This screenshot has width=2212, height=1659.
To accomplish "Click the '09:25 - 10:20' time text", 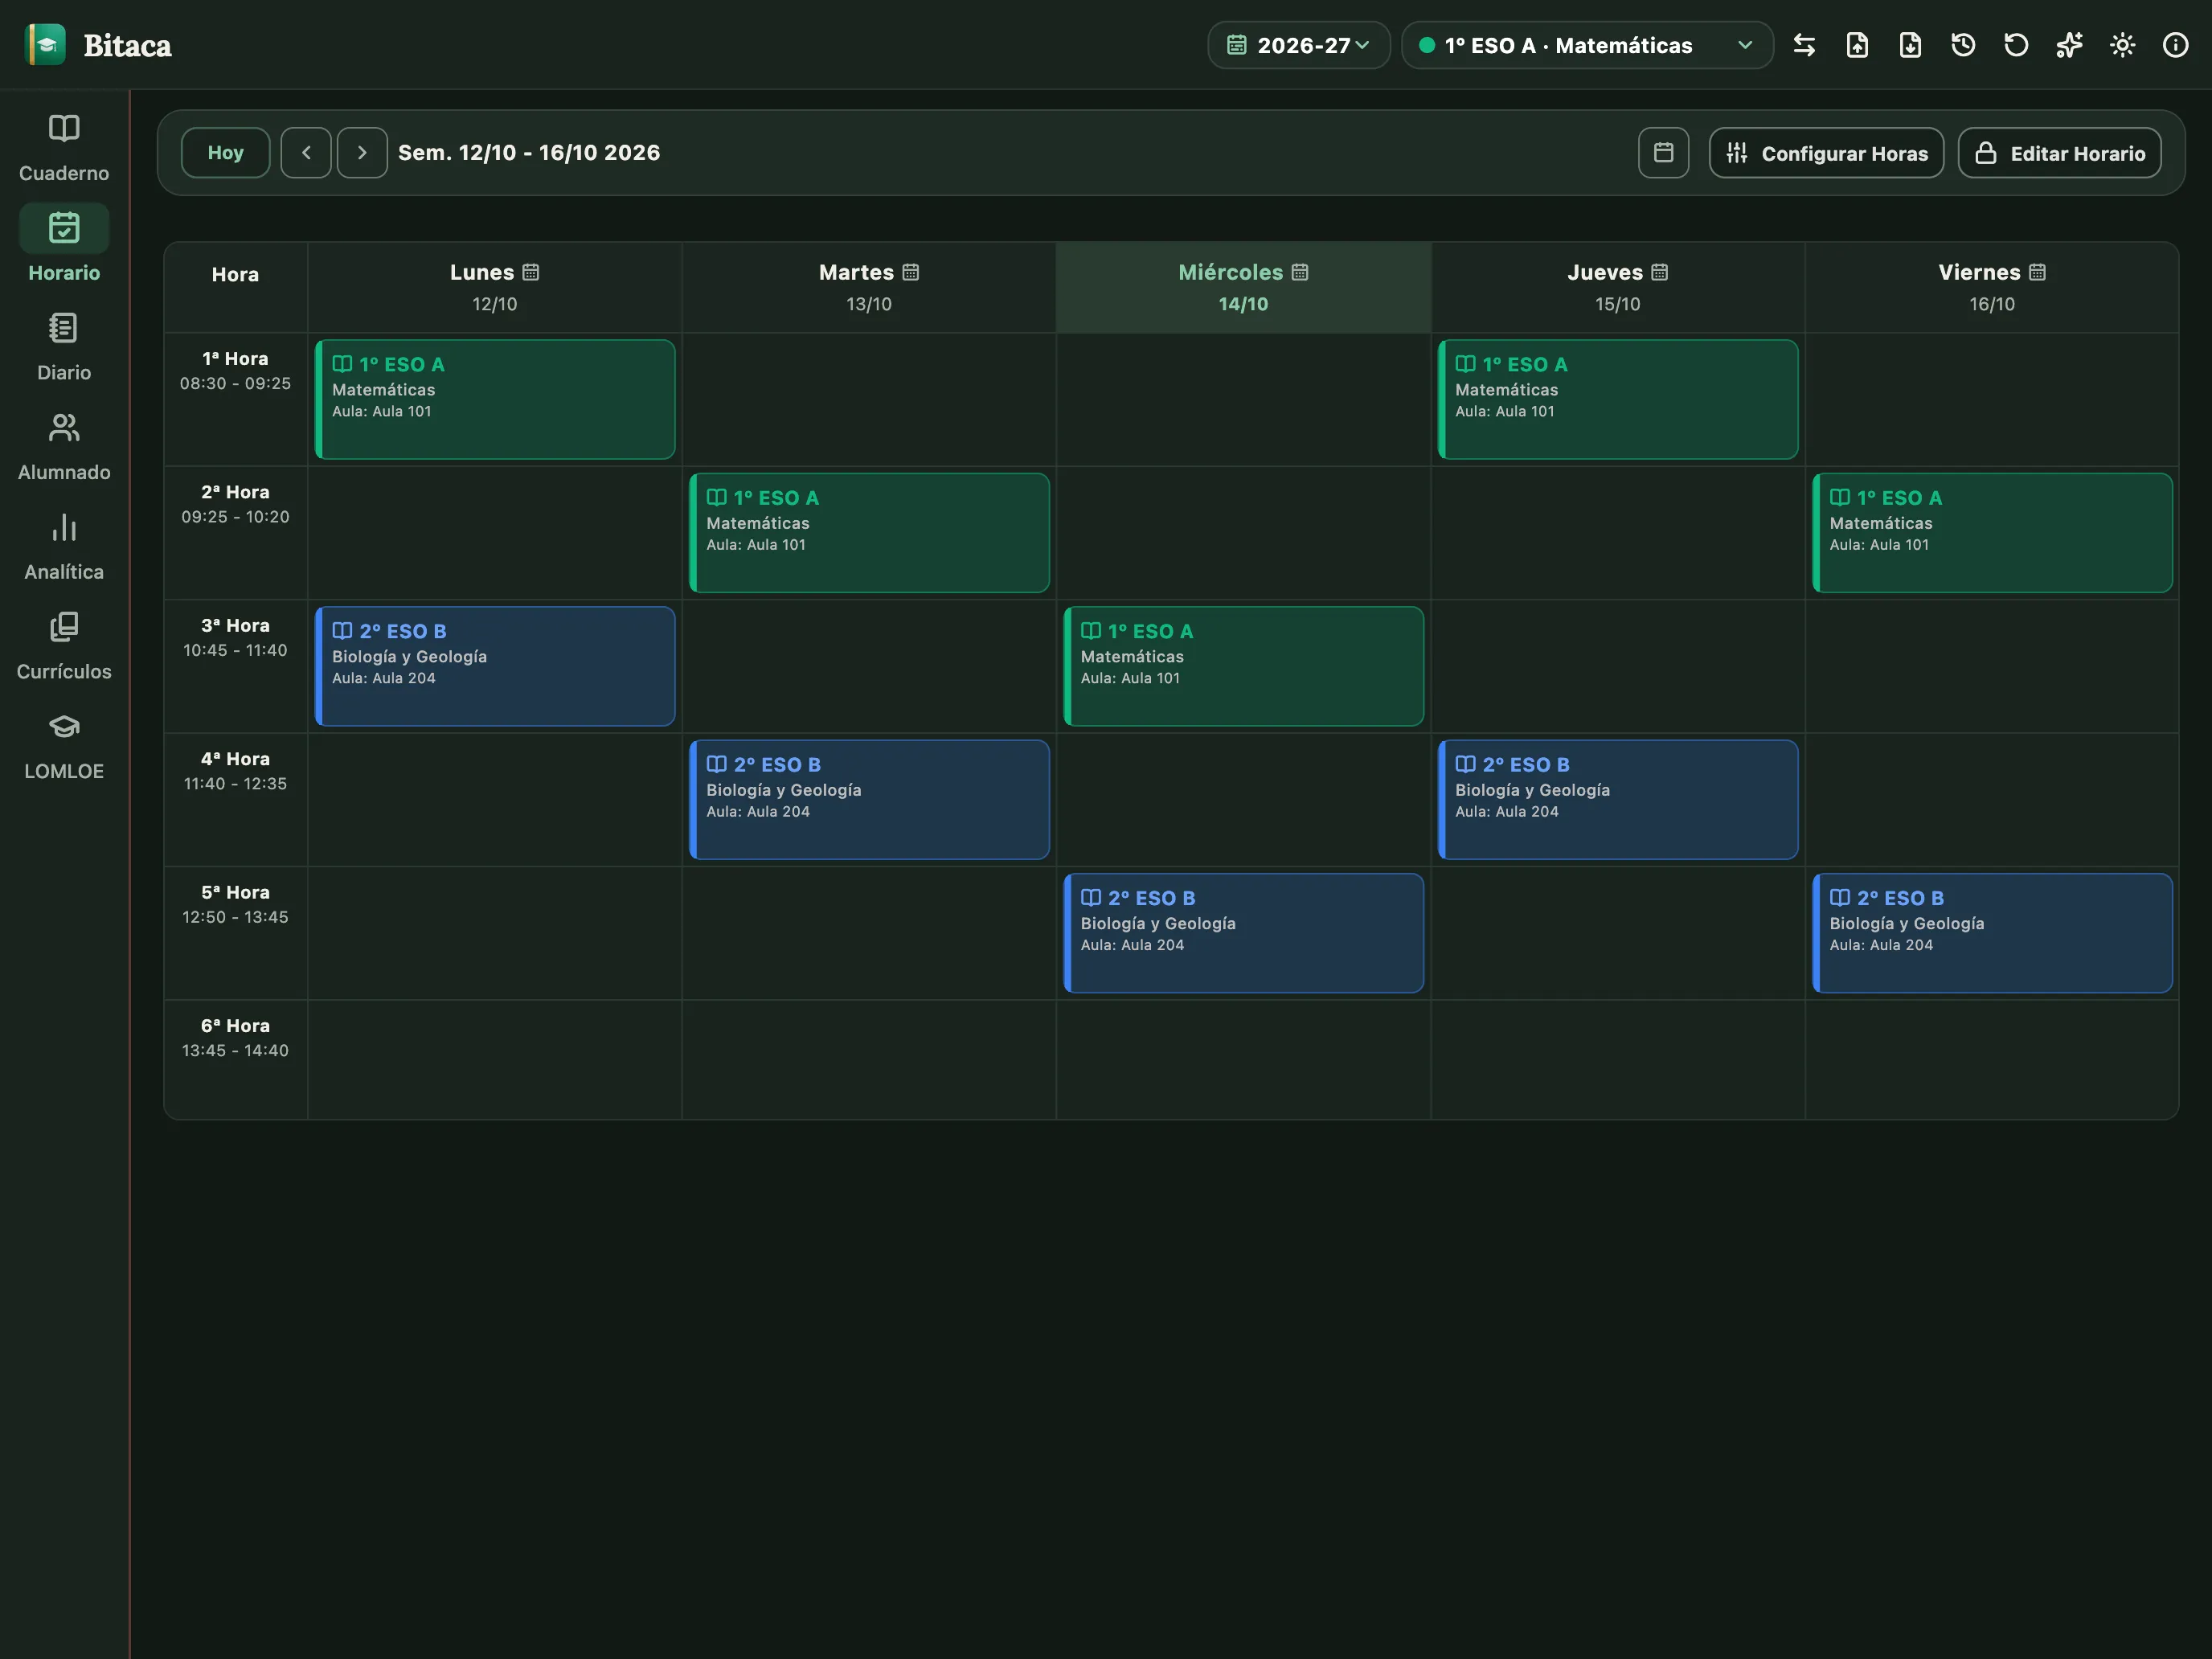I will (x=235, y=517).
